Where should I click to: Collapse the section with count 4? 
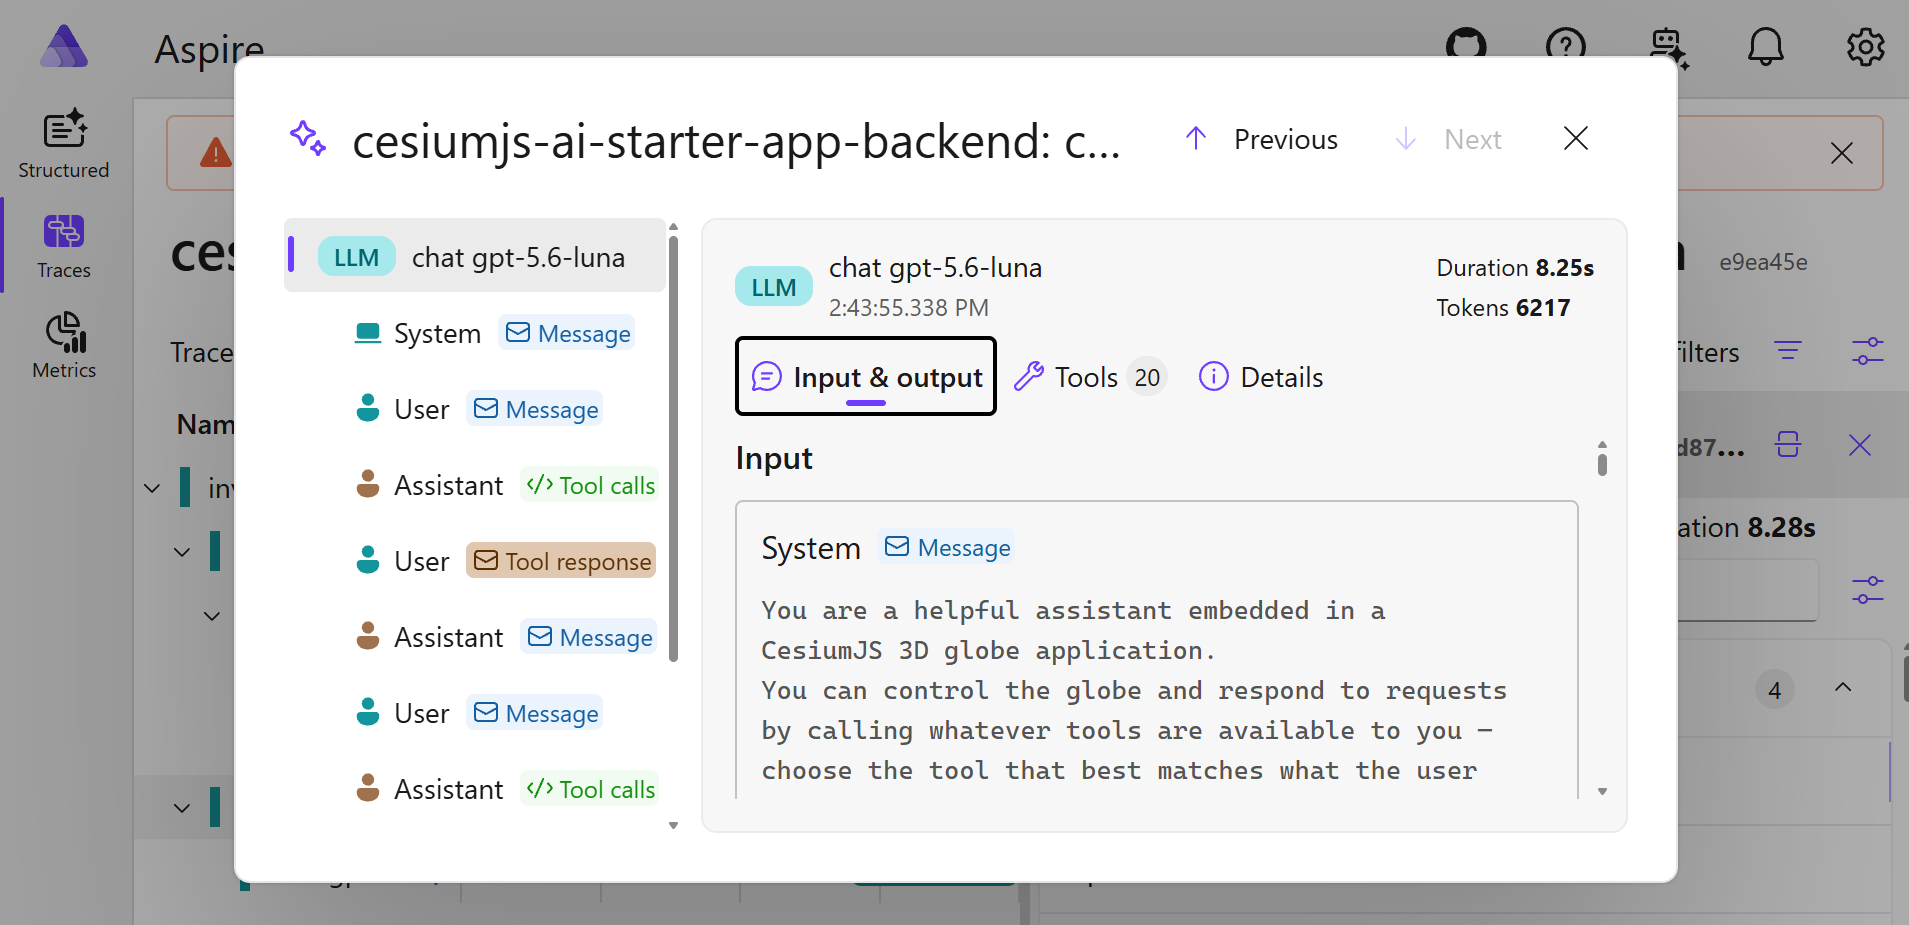(1843, 689)
